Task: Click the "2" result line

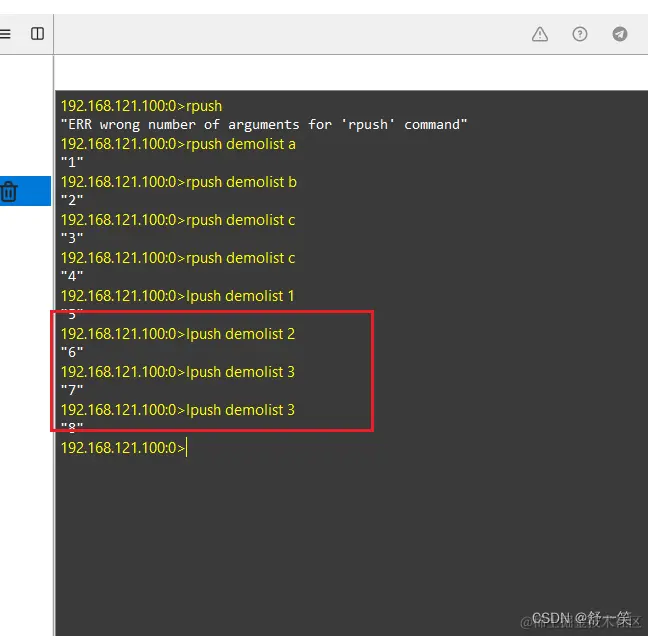Action: (72, 200)
